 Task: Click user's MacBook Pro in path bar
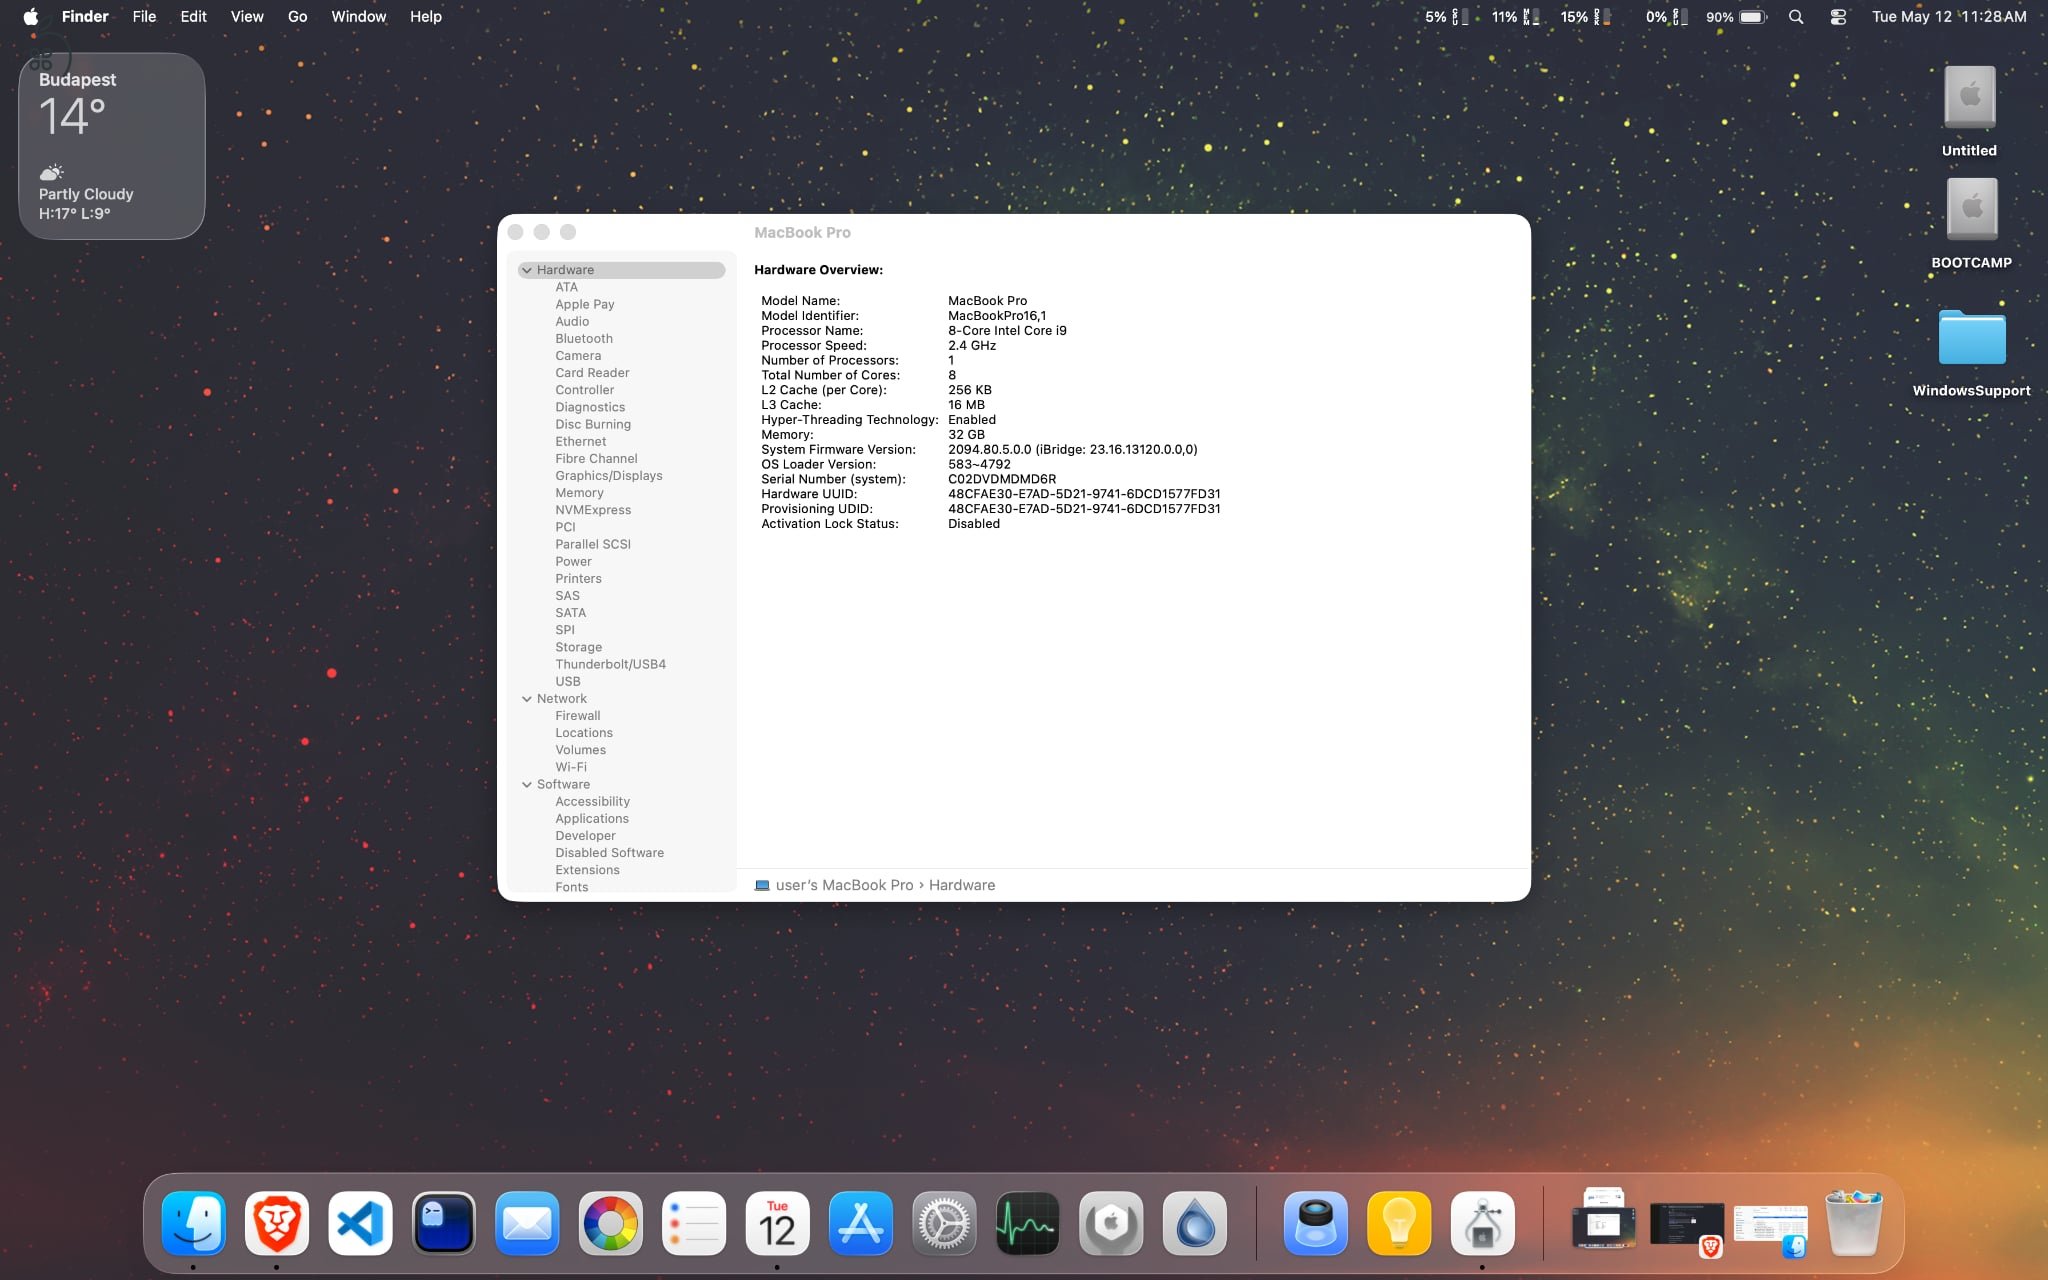pyautogui.click(x=834, y=885)
